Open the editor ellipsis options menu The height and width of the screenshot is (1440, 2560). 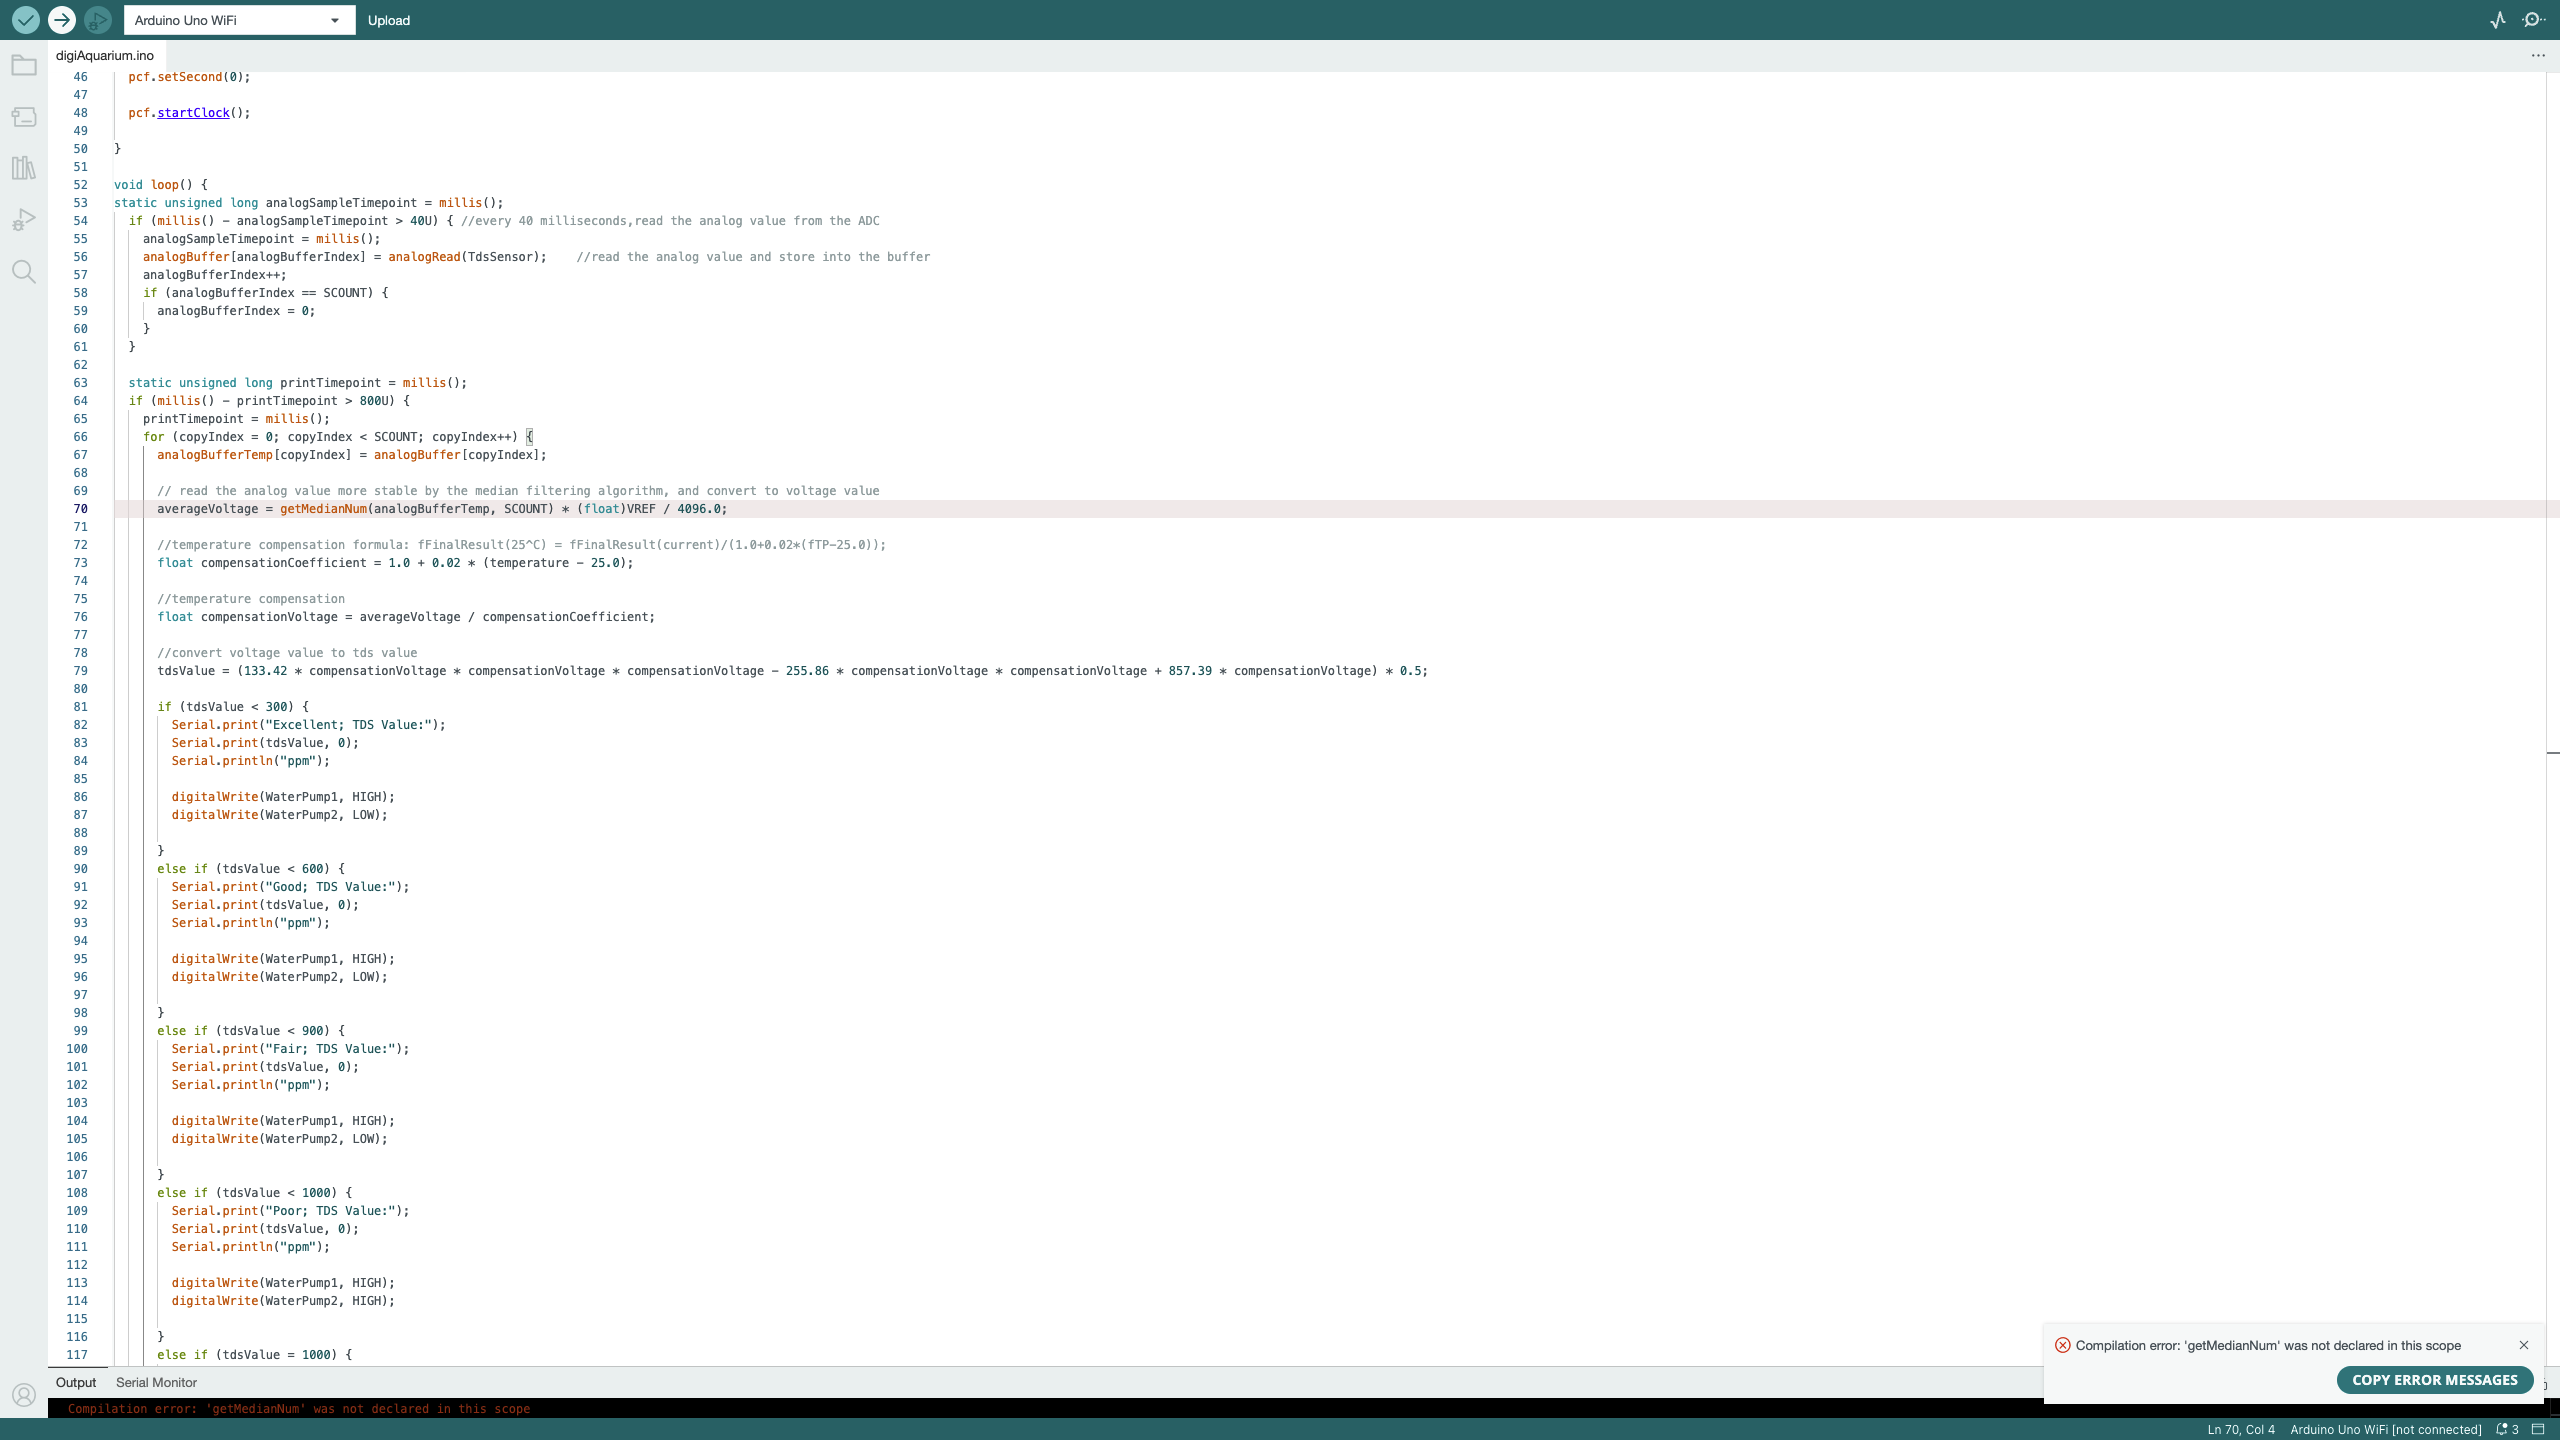(x=2538, y=55)
